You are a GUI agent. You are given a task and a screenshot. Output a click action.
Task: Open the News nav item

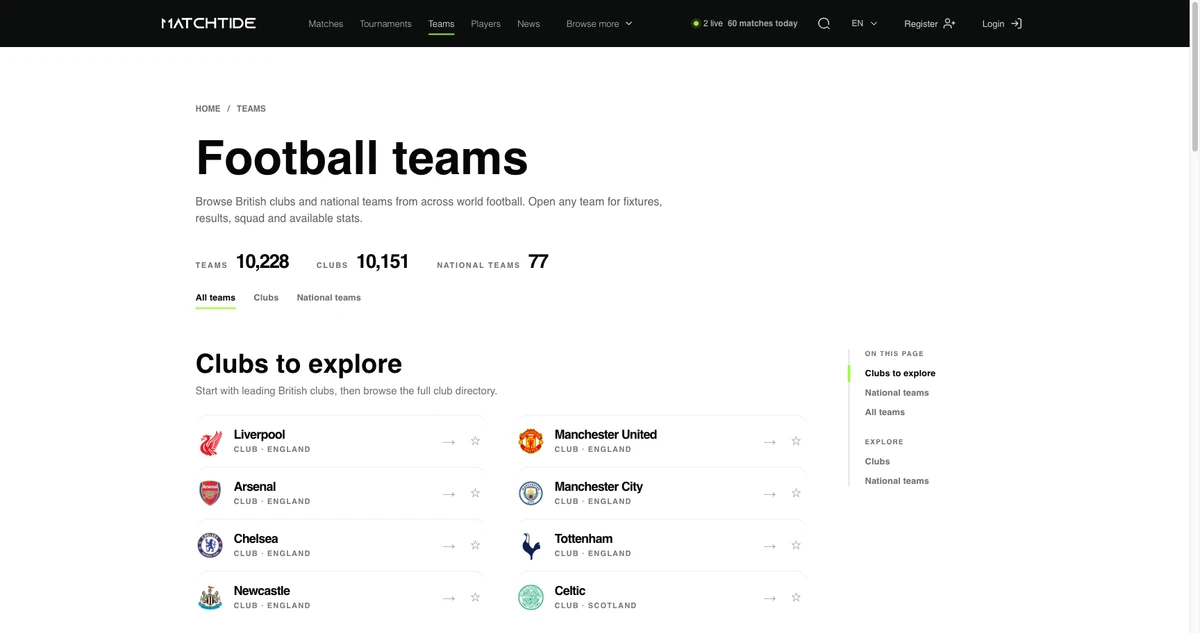(529, 24)
